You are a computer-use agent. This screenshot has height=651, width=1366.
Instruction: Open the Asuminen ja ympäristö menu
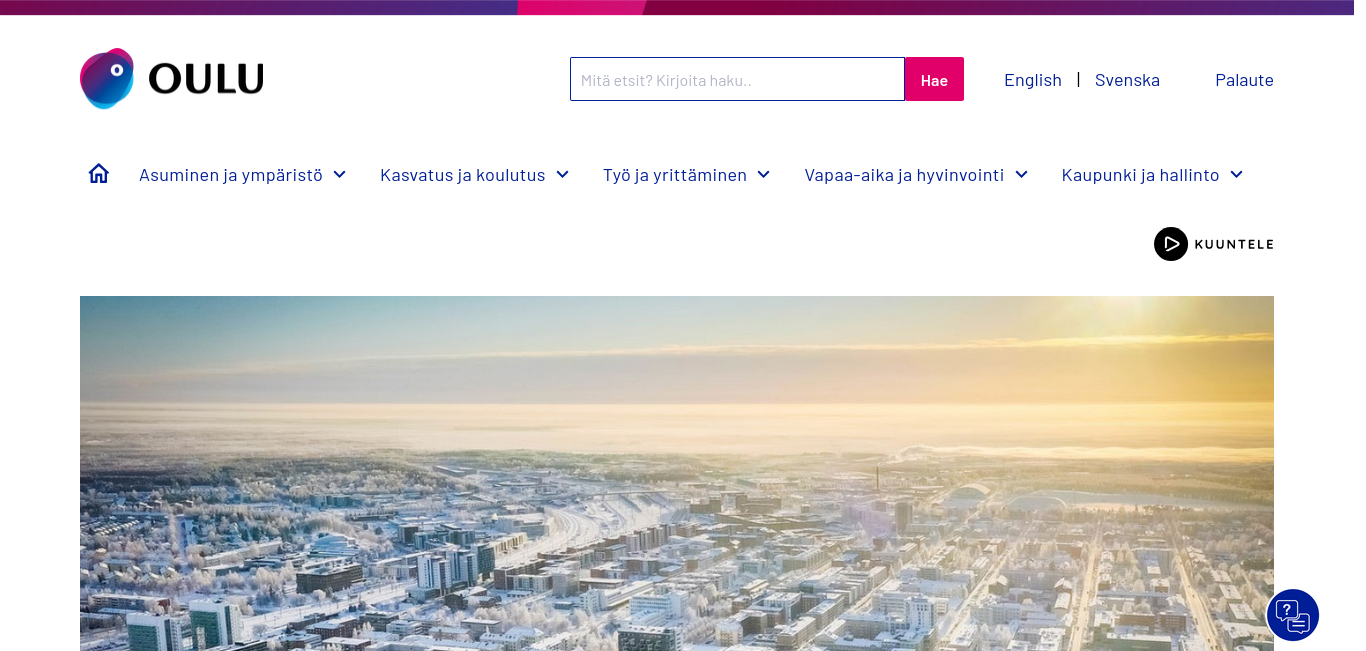231,175
